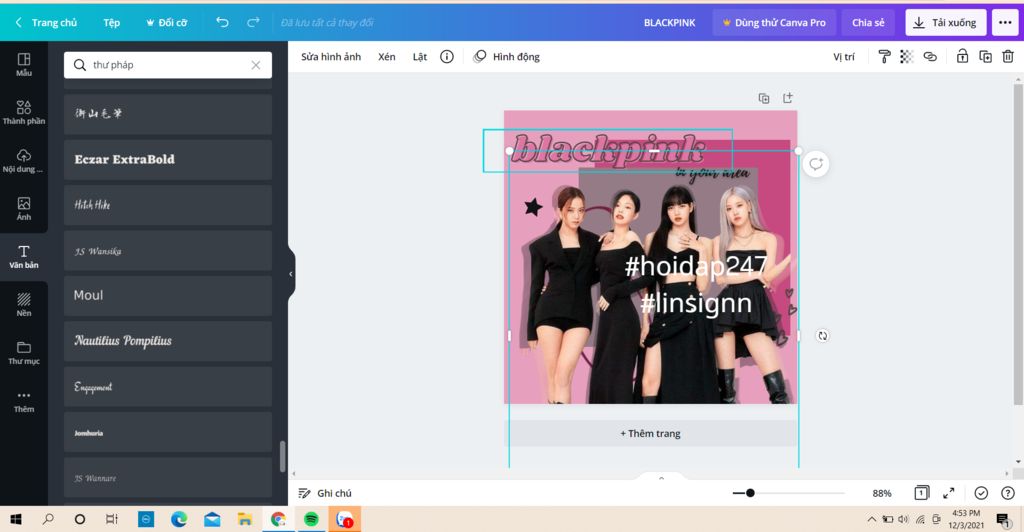Click Sửa hình ảnh edit image
The width and height of the screenshot is (1024, 532).
pyautogui.click(x=331, y=57)
